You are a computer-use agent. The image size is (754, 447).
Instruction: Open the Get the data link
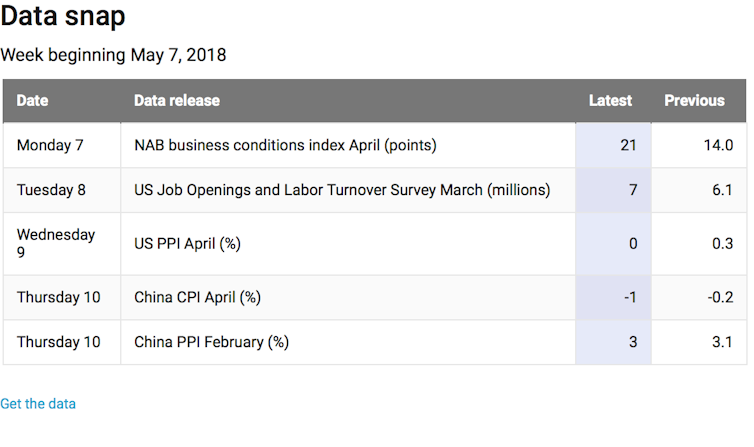click(x=38, y=404)
